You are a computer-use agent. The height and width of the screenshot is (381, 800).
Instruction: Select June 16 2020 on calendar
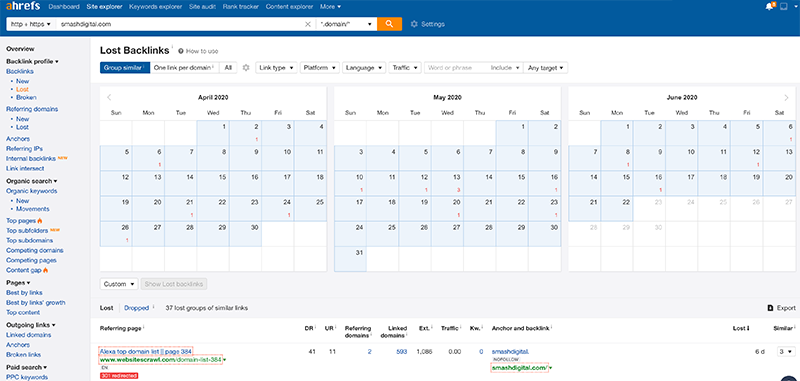tap(649, 183)
